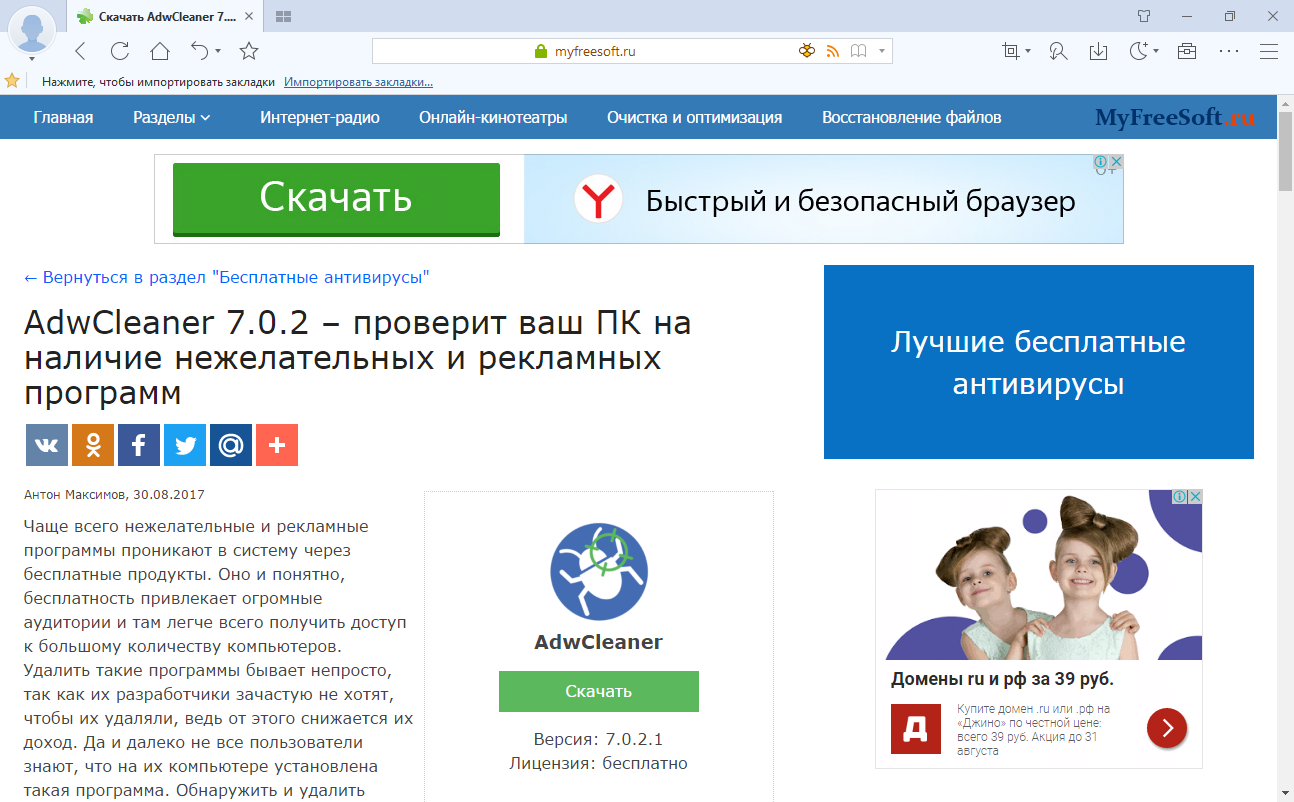Open Восстановление файлов menu item

click(912, 117)
